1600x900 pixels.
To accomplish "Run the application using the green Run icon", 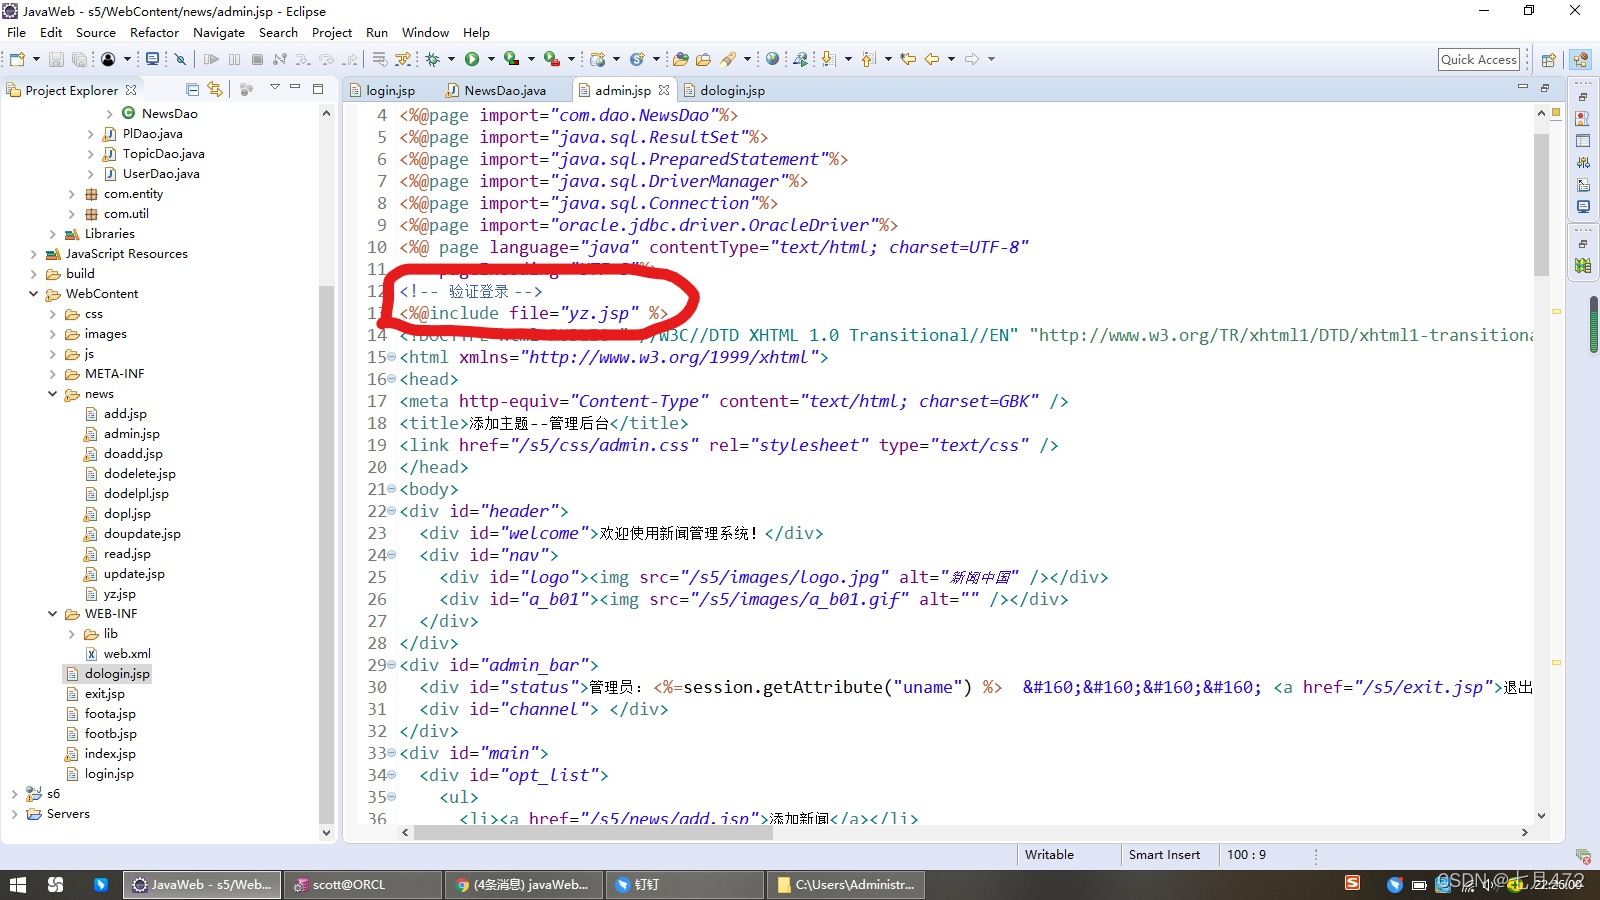I will pos(471,59).
